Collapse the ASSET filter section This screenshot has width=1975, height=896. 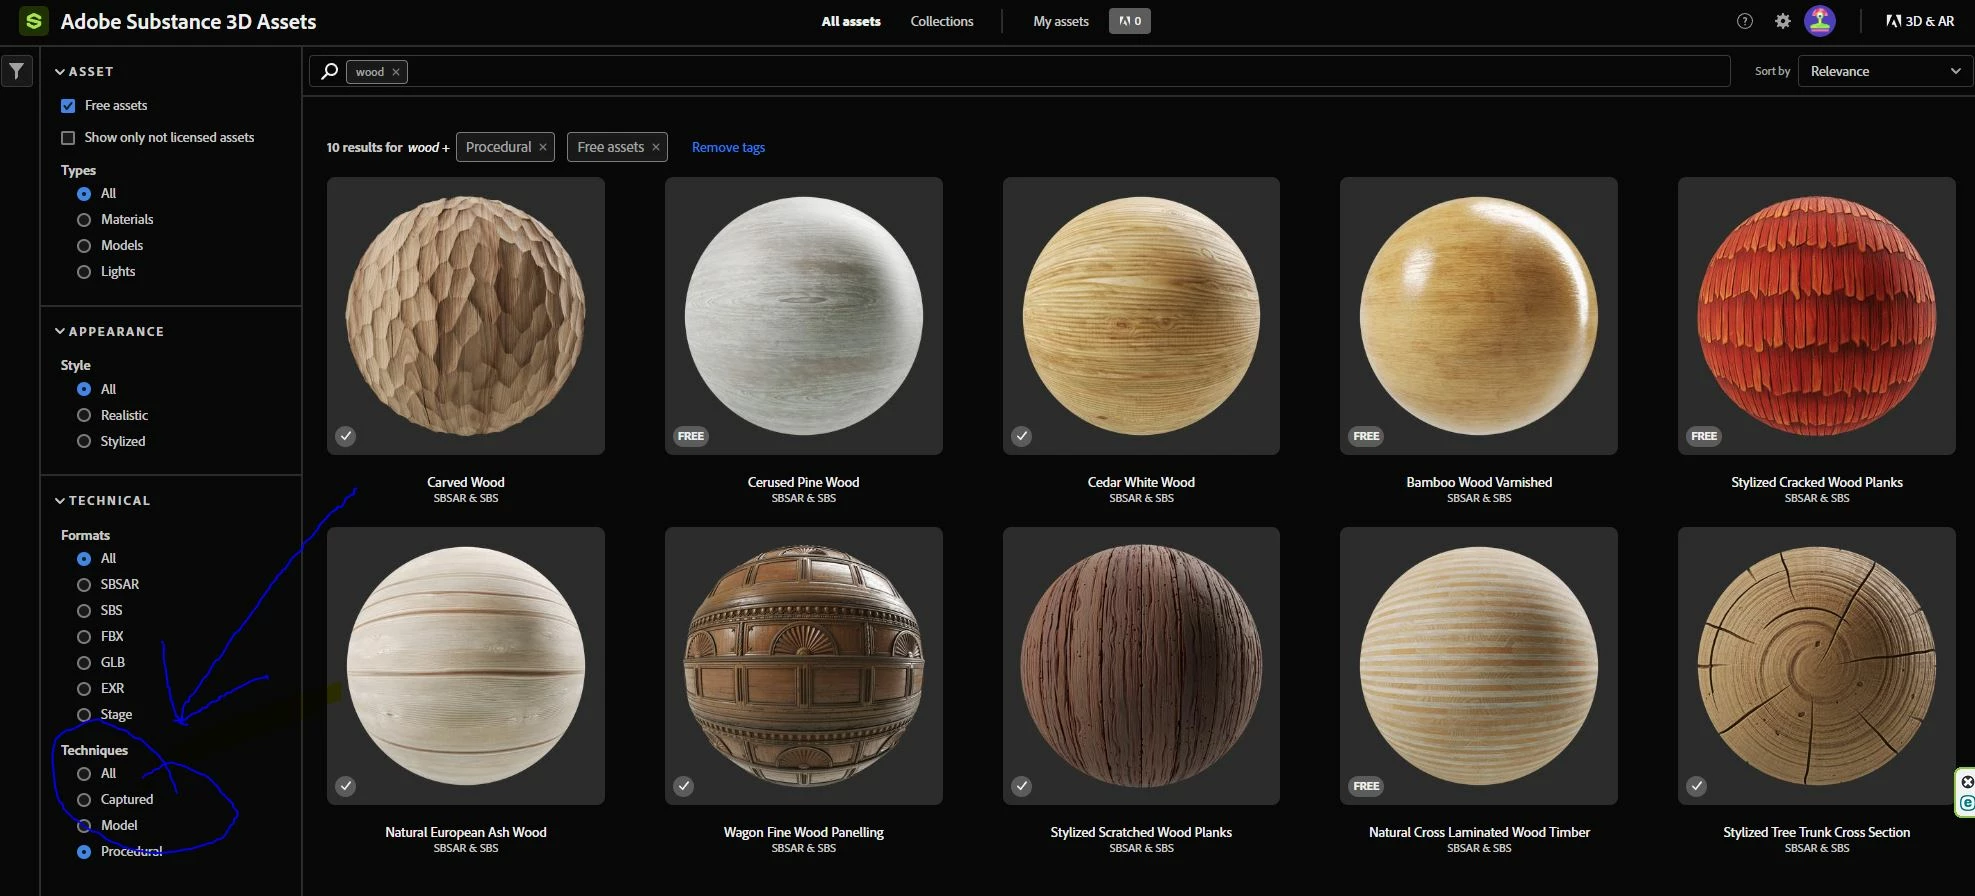pyautogui.click(x=84, y=71)
